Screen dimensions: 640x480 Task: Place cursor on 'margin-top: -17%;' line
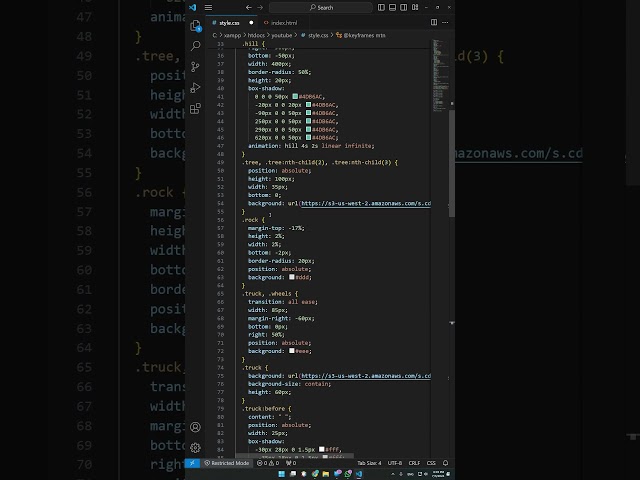pyautogui.click(x=276, y=228)
